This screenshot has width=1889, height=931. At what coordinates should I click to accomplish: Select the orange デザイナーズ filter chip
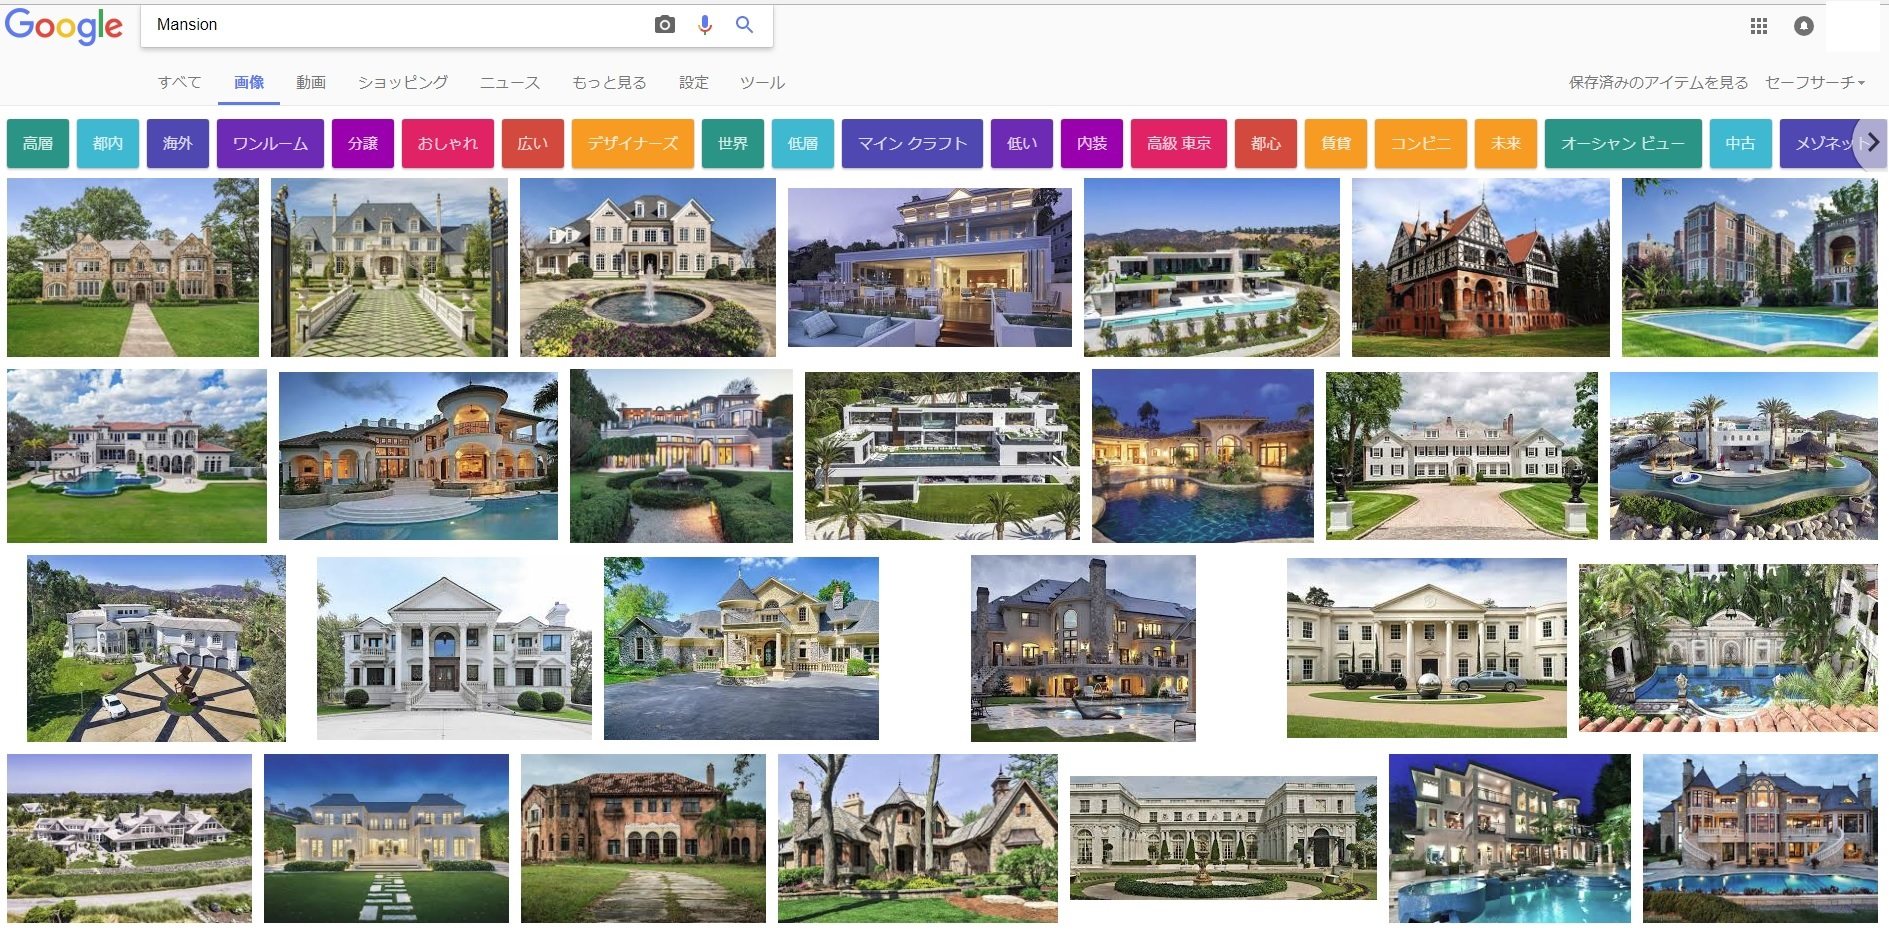(632, 143)
